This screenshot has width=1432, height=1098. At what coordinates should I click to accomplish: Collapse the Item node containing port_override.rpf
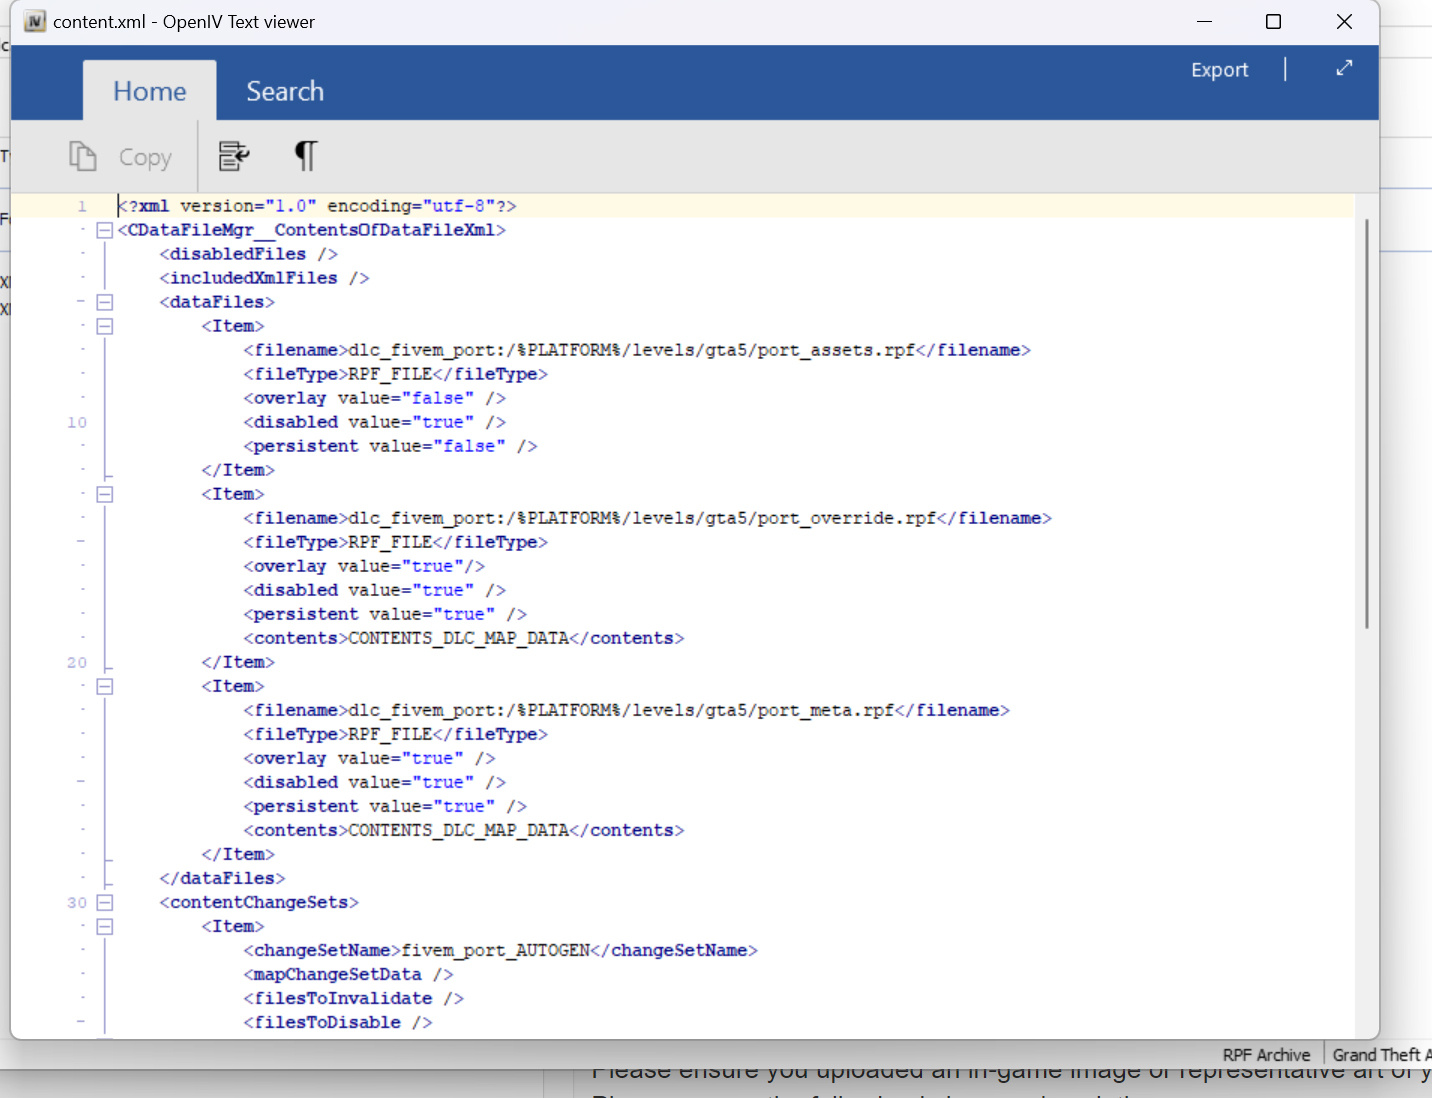tap(104, 494)
